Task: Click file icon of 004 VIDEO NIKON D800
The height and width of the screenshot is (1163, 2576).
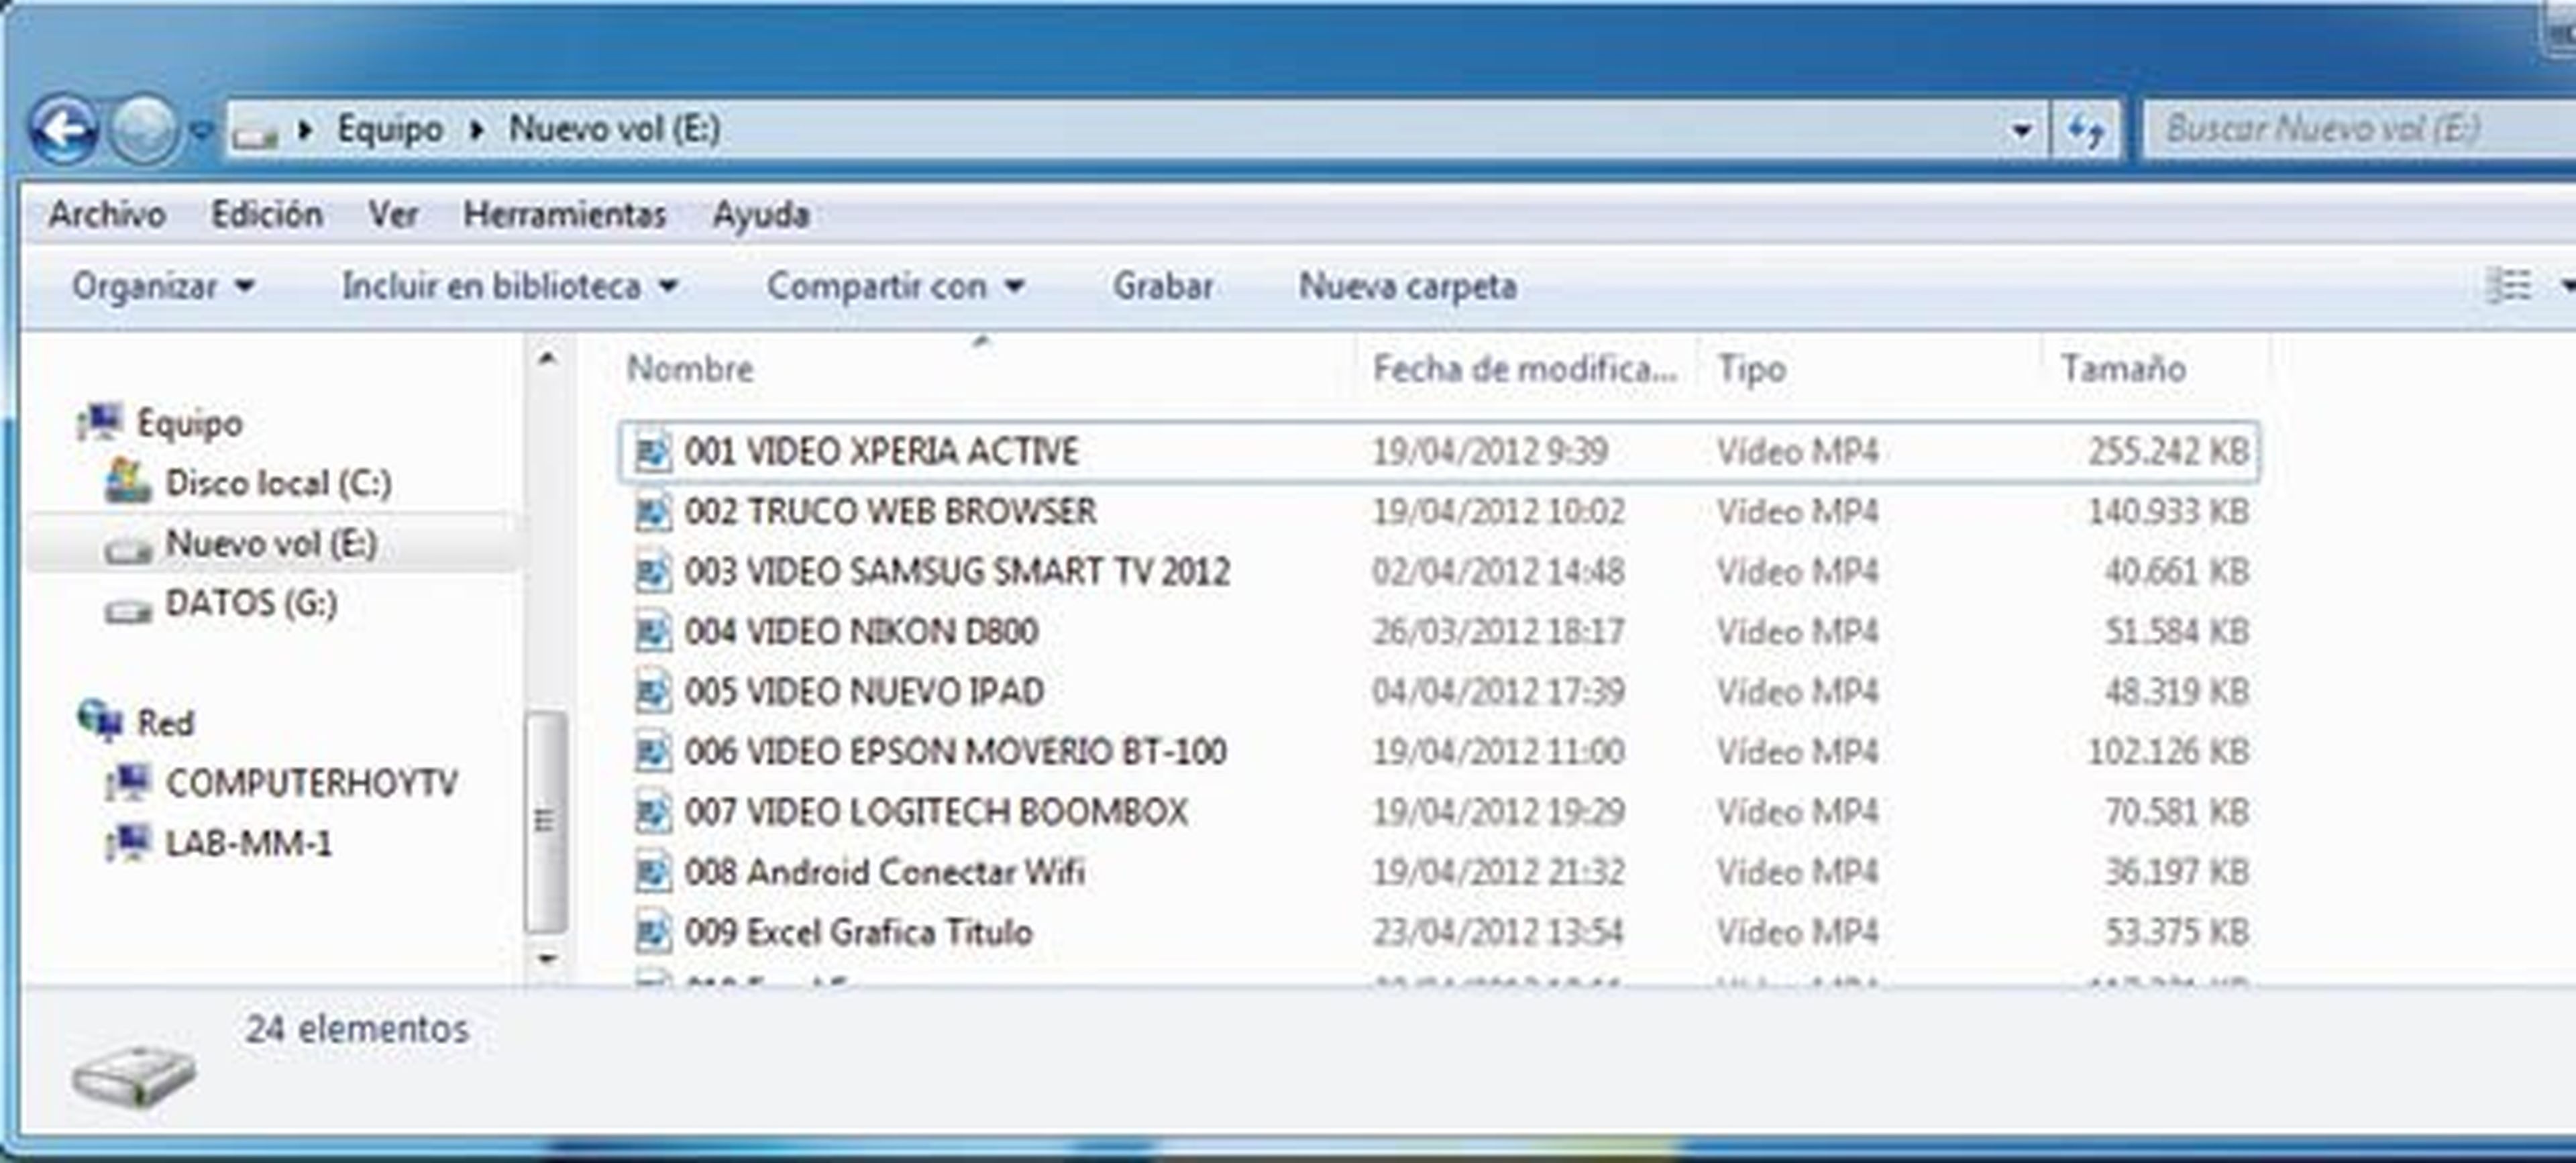Action: point(653,632)
